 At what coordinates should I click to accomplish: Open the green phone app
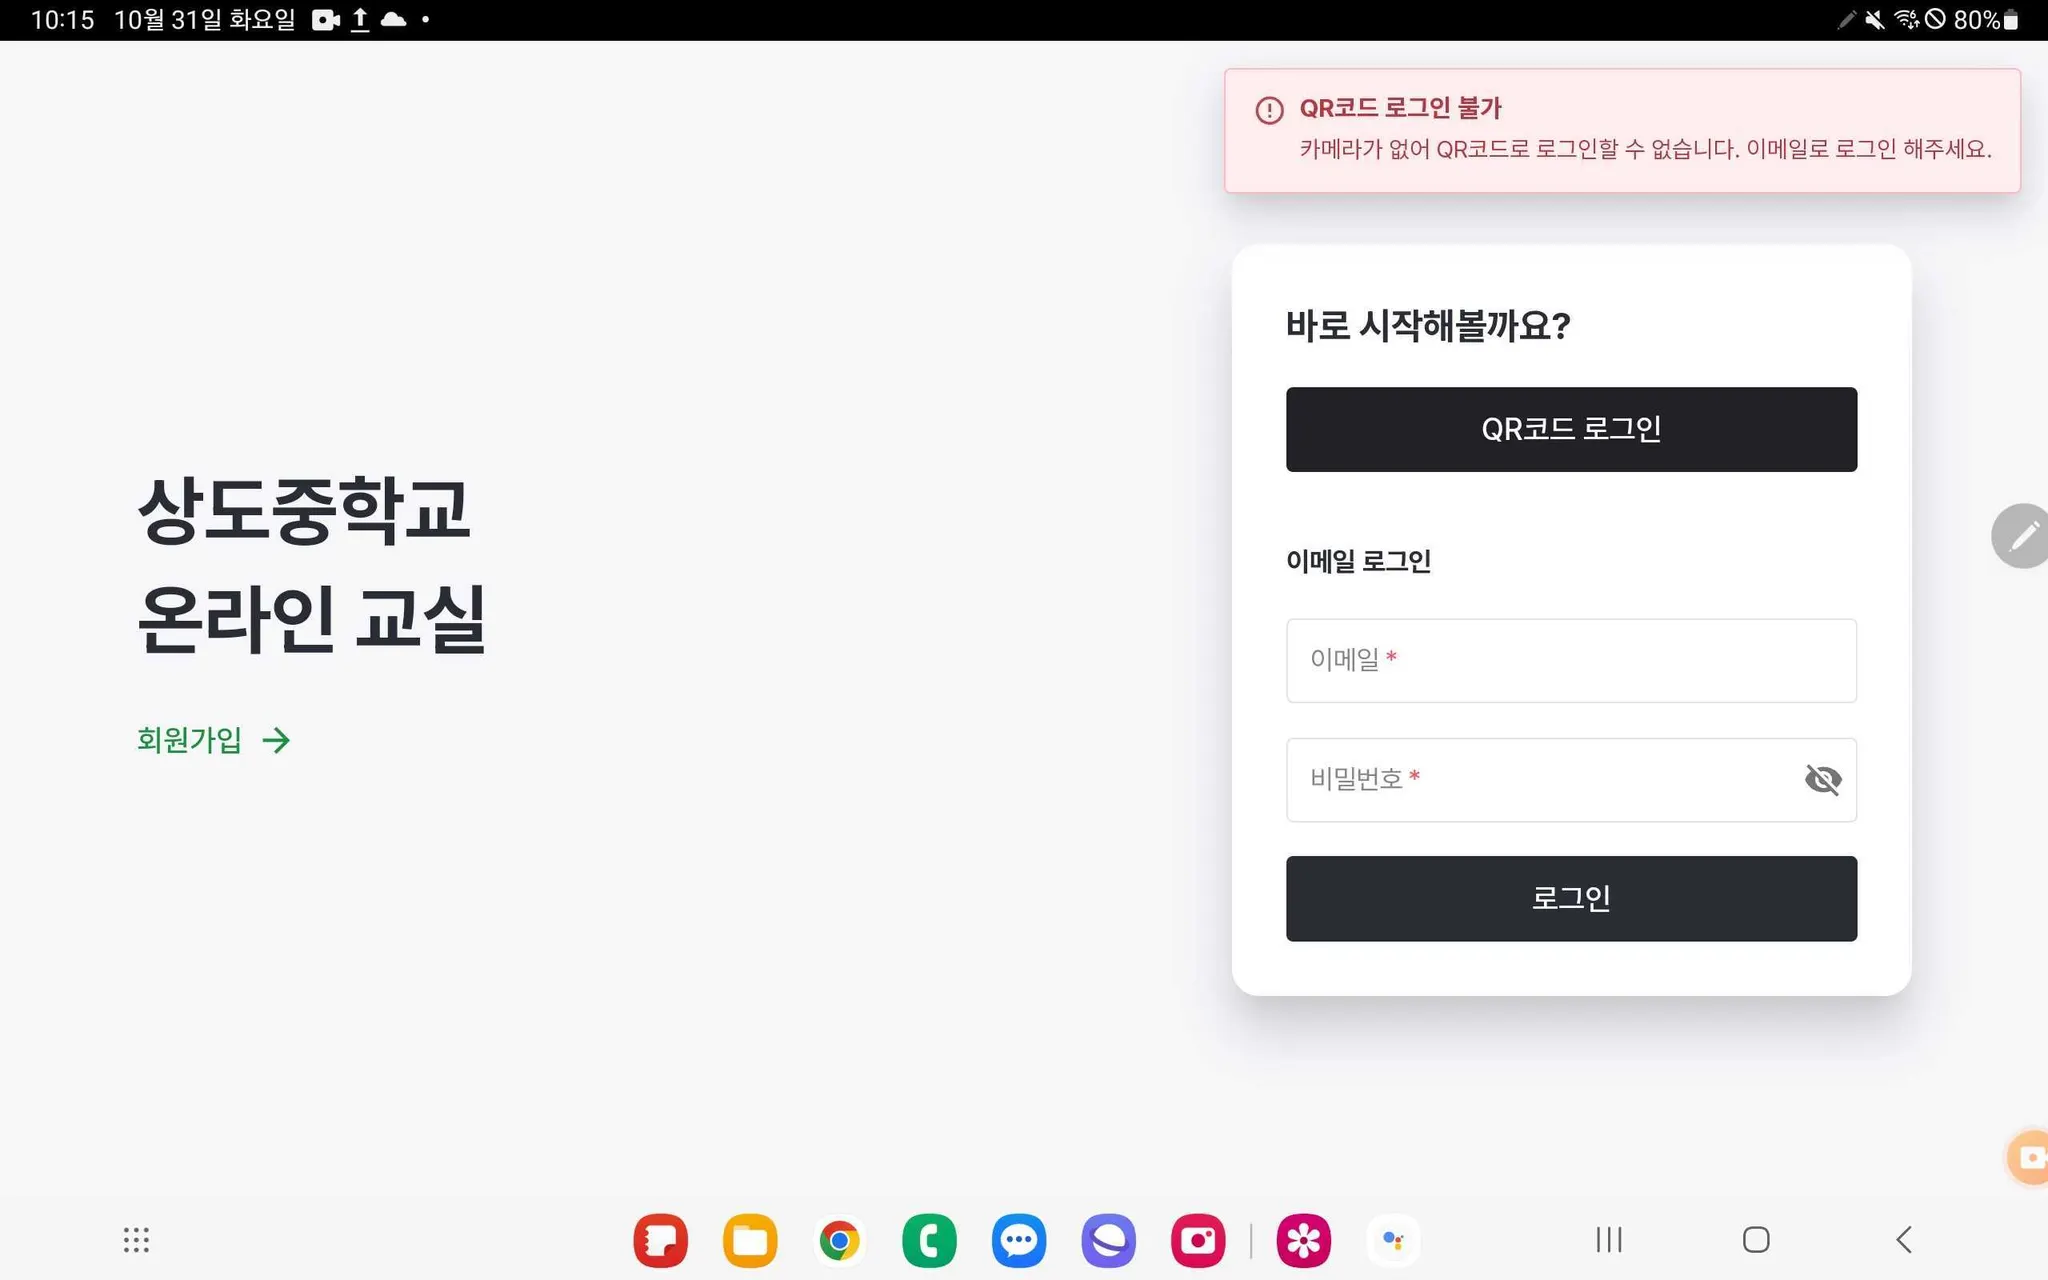click(929, 1241)
